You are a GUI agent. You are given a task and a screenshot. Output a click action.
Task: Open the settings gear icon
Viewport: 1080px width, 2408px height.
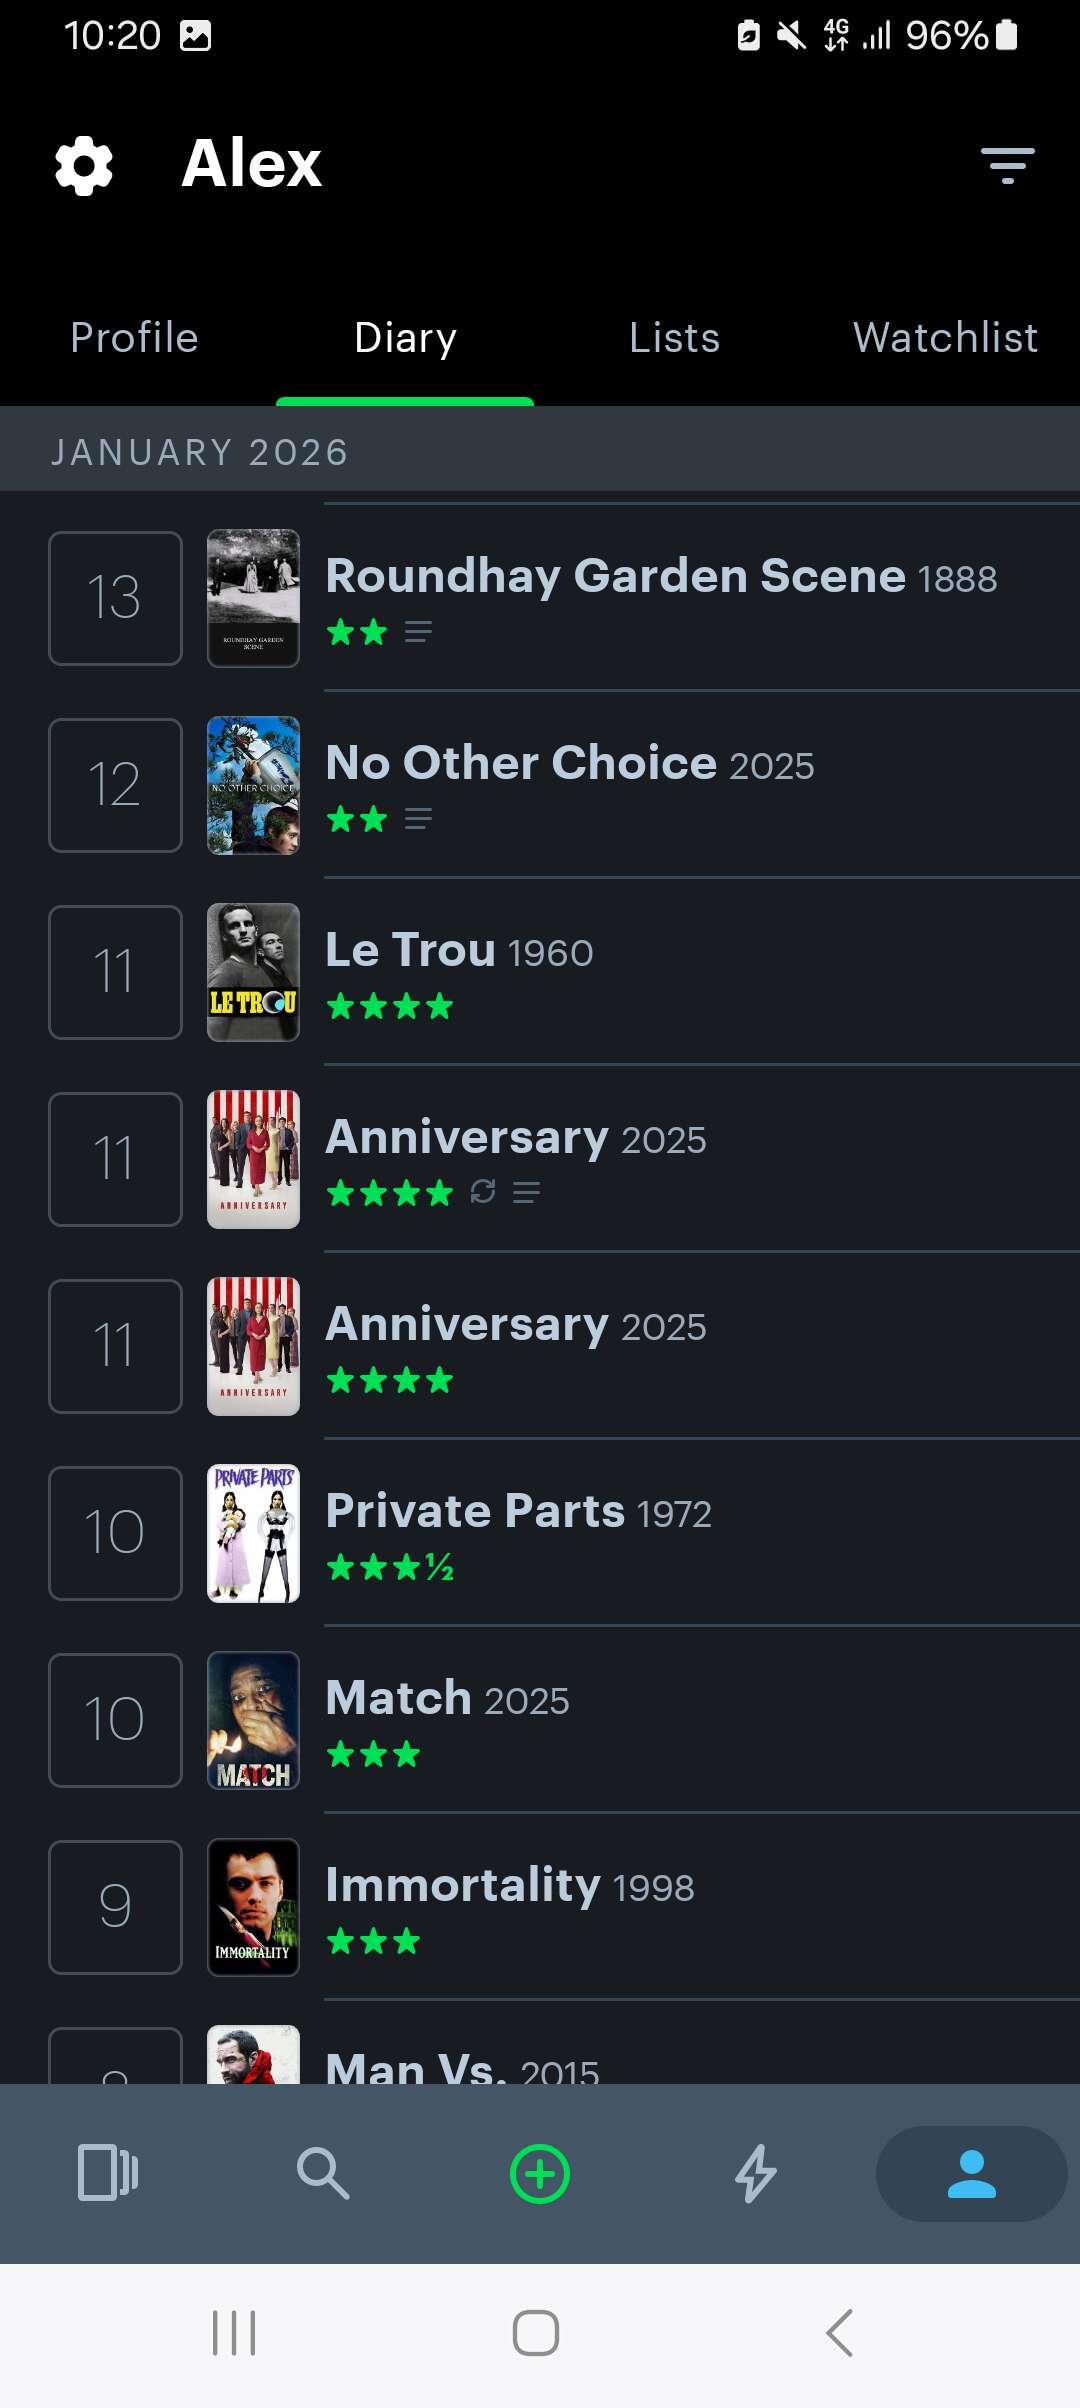coord(84,165)
